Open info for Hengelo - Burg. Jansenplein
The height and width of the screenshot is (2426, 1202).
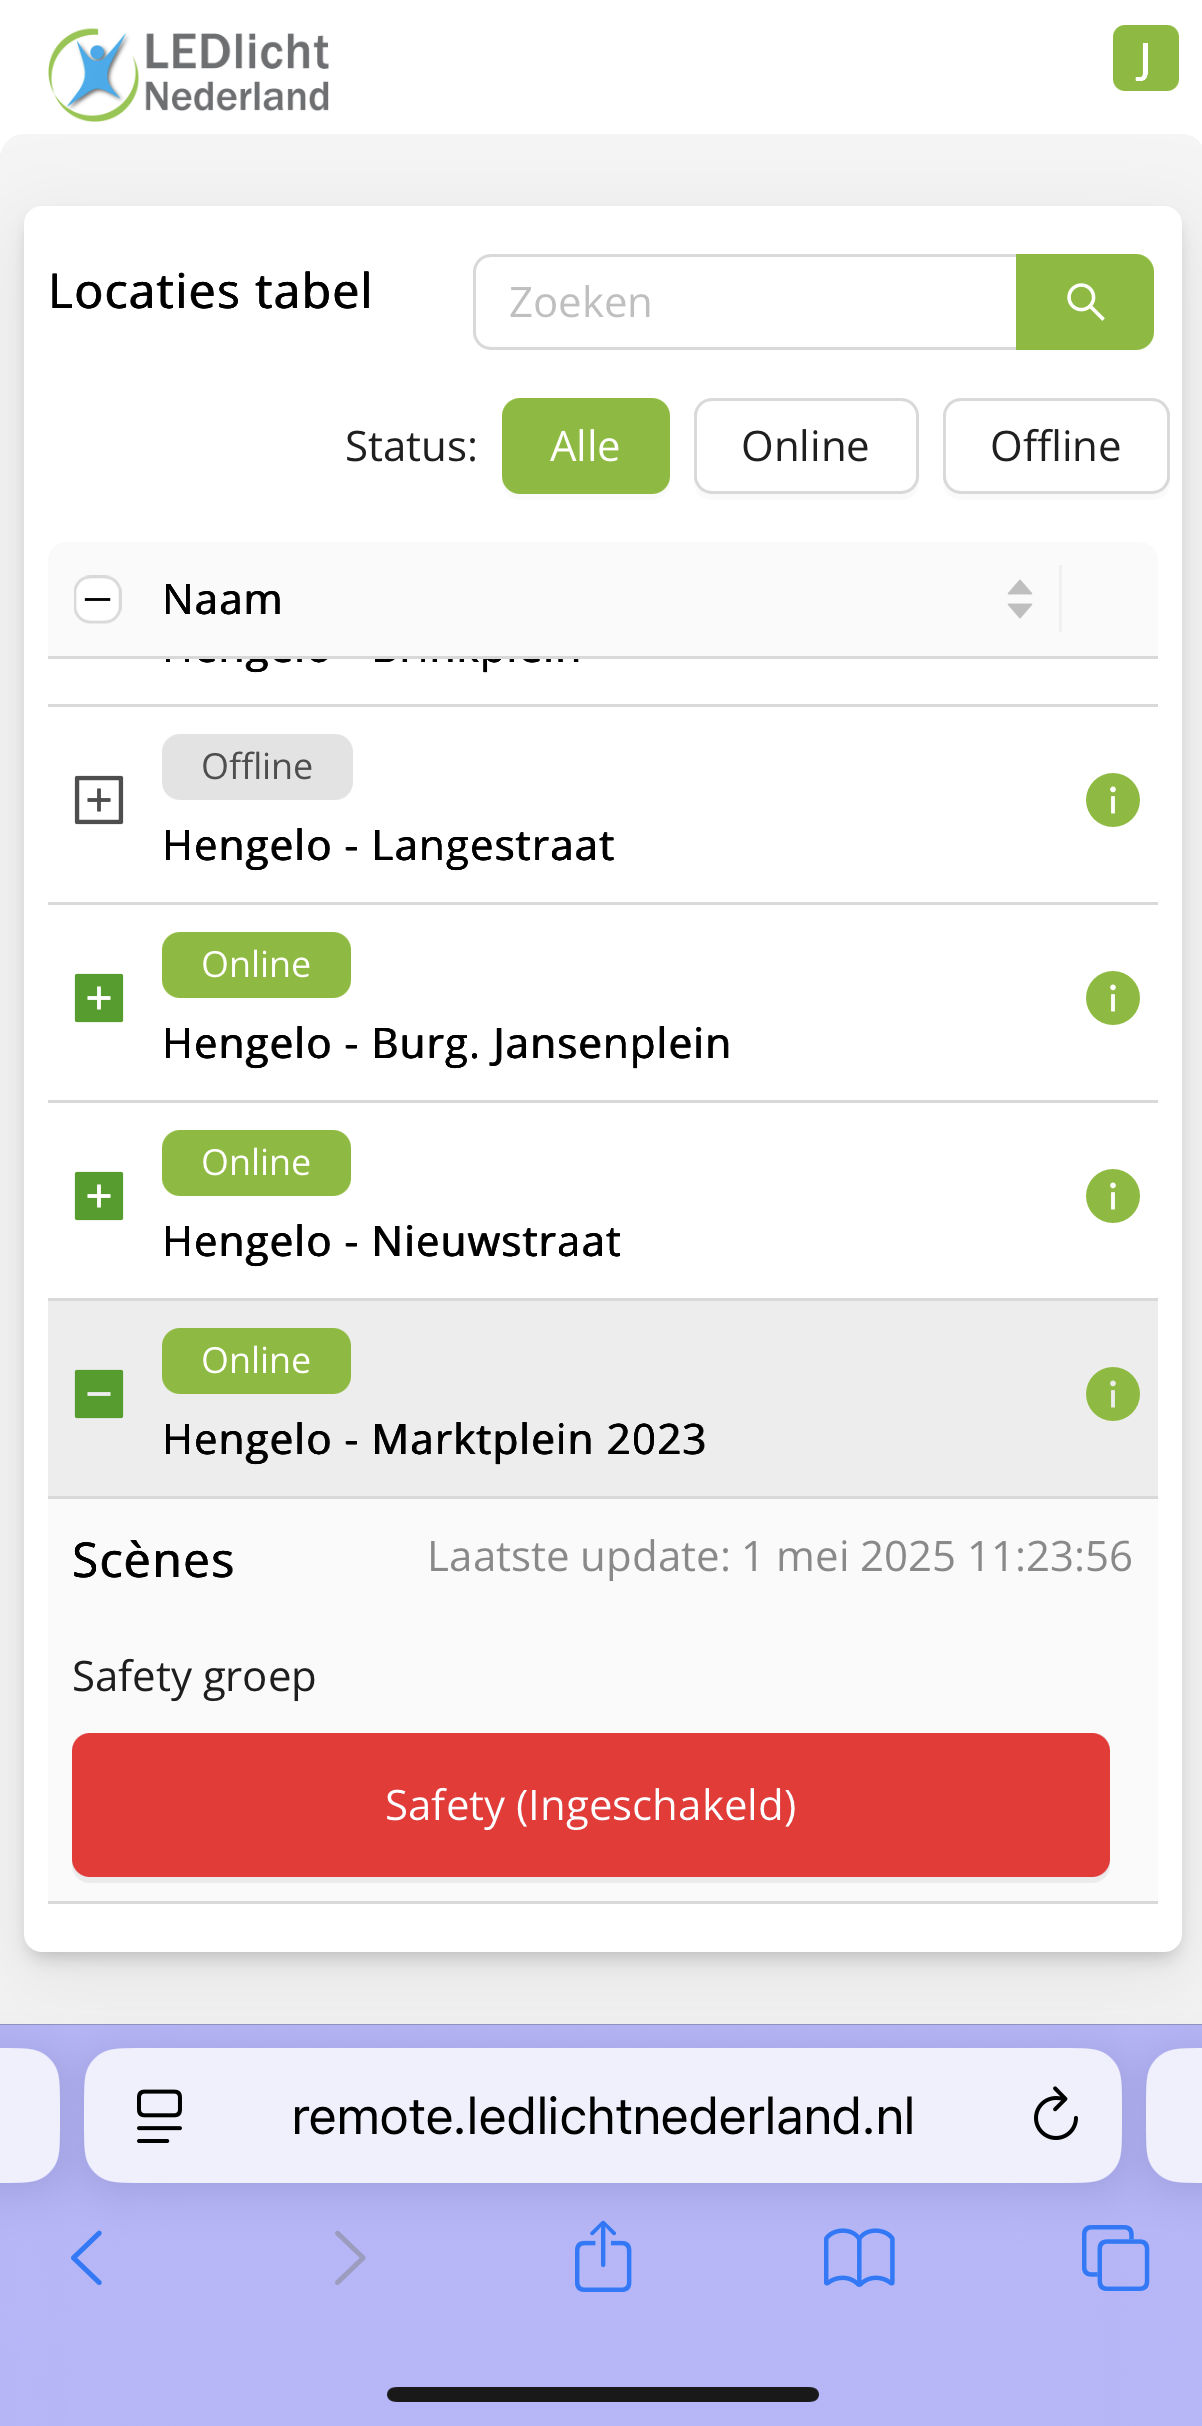point(1112,998)
